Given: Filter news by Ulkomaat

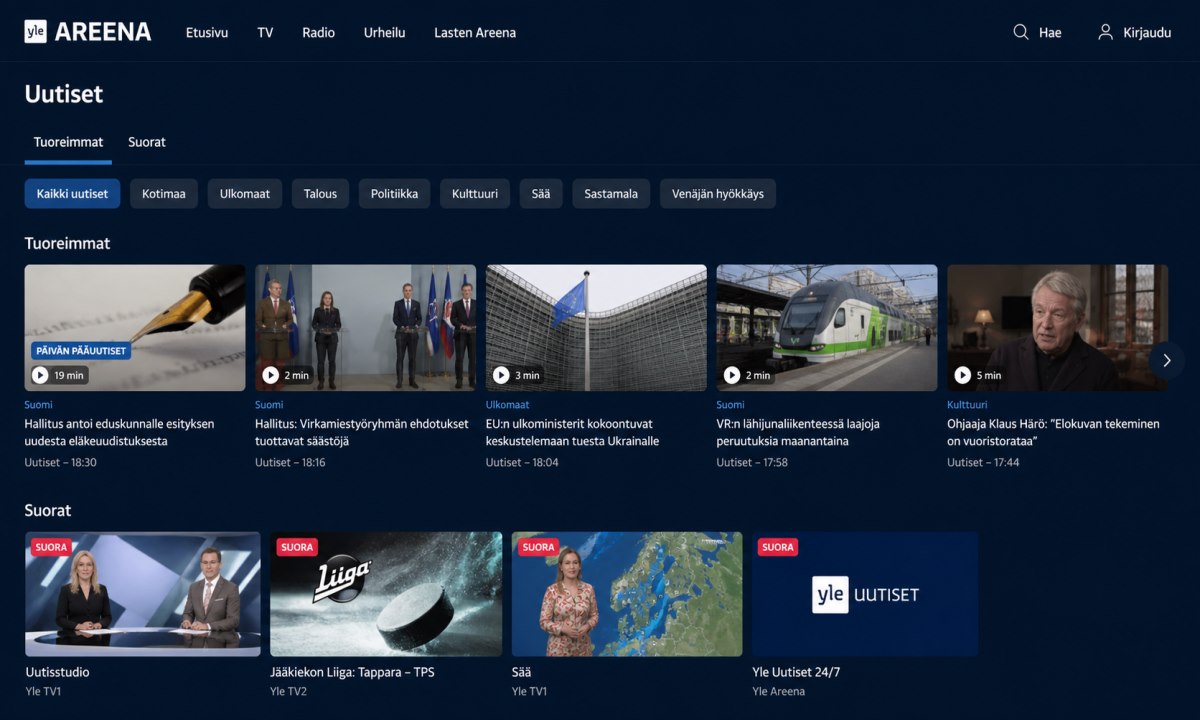Looking at the screenshot, I should 245,194.
